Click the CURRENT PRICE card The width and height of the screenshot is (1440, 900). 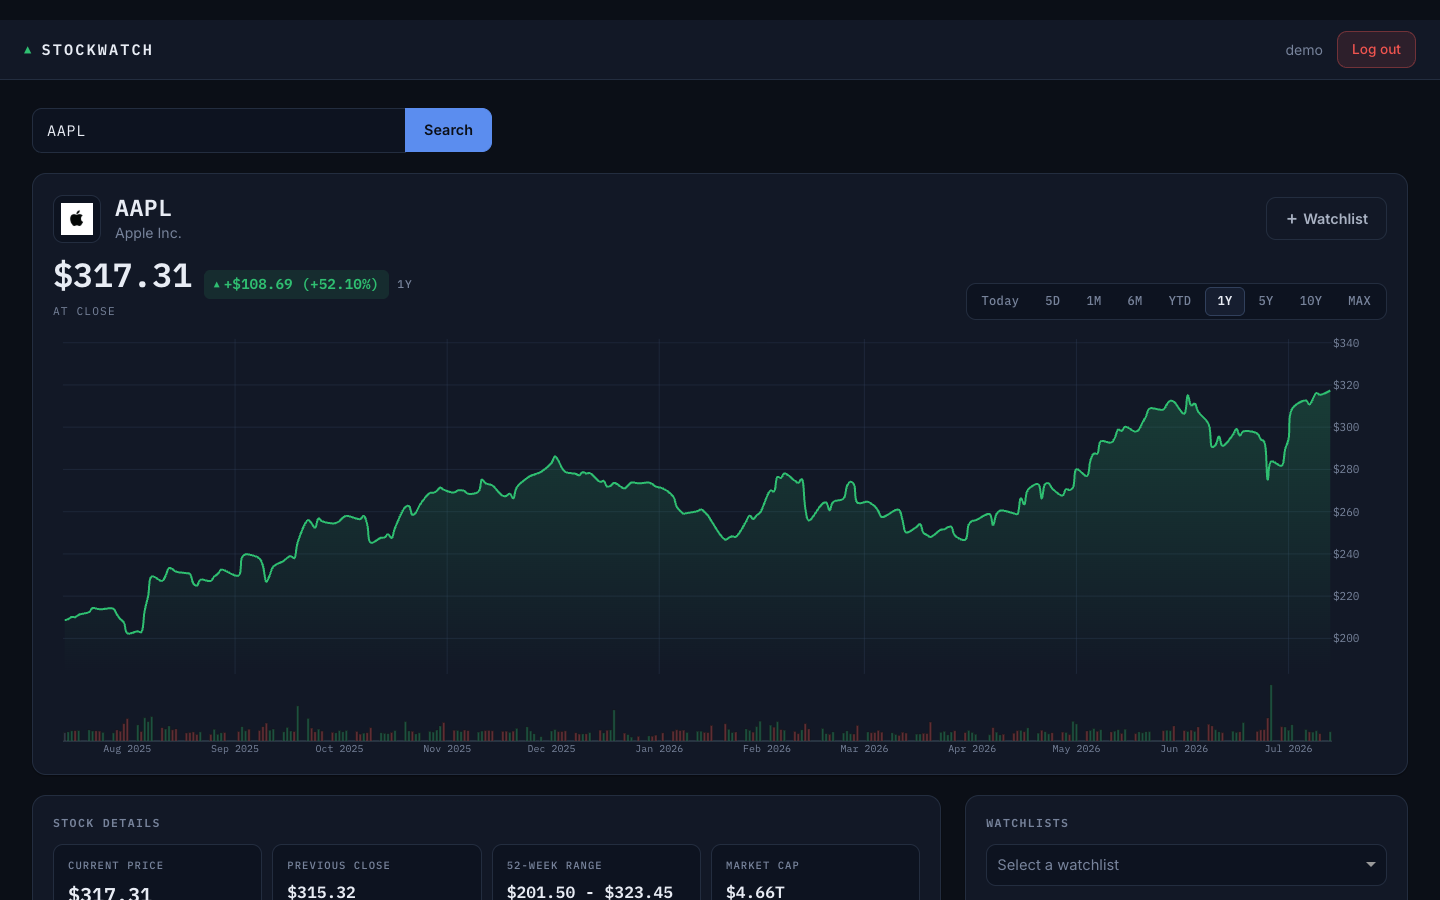tap(157, 872)
